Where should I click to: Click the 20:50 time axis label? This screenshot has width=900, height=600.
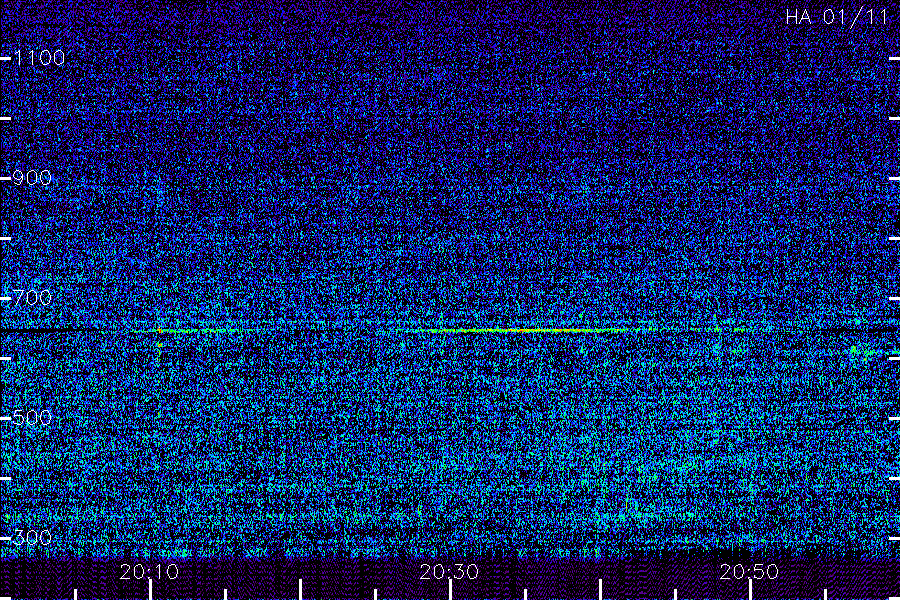tap(750, 572)
